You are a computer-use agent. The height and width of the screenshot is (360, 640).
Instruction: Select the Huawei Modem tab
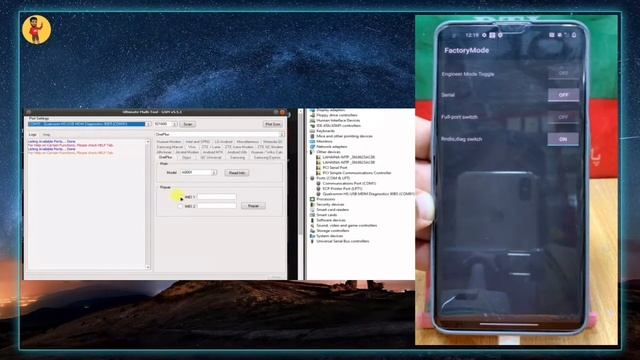pyautogui.click(x=169, y=142)
